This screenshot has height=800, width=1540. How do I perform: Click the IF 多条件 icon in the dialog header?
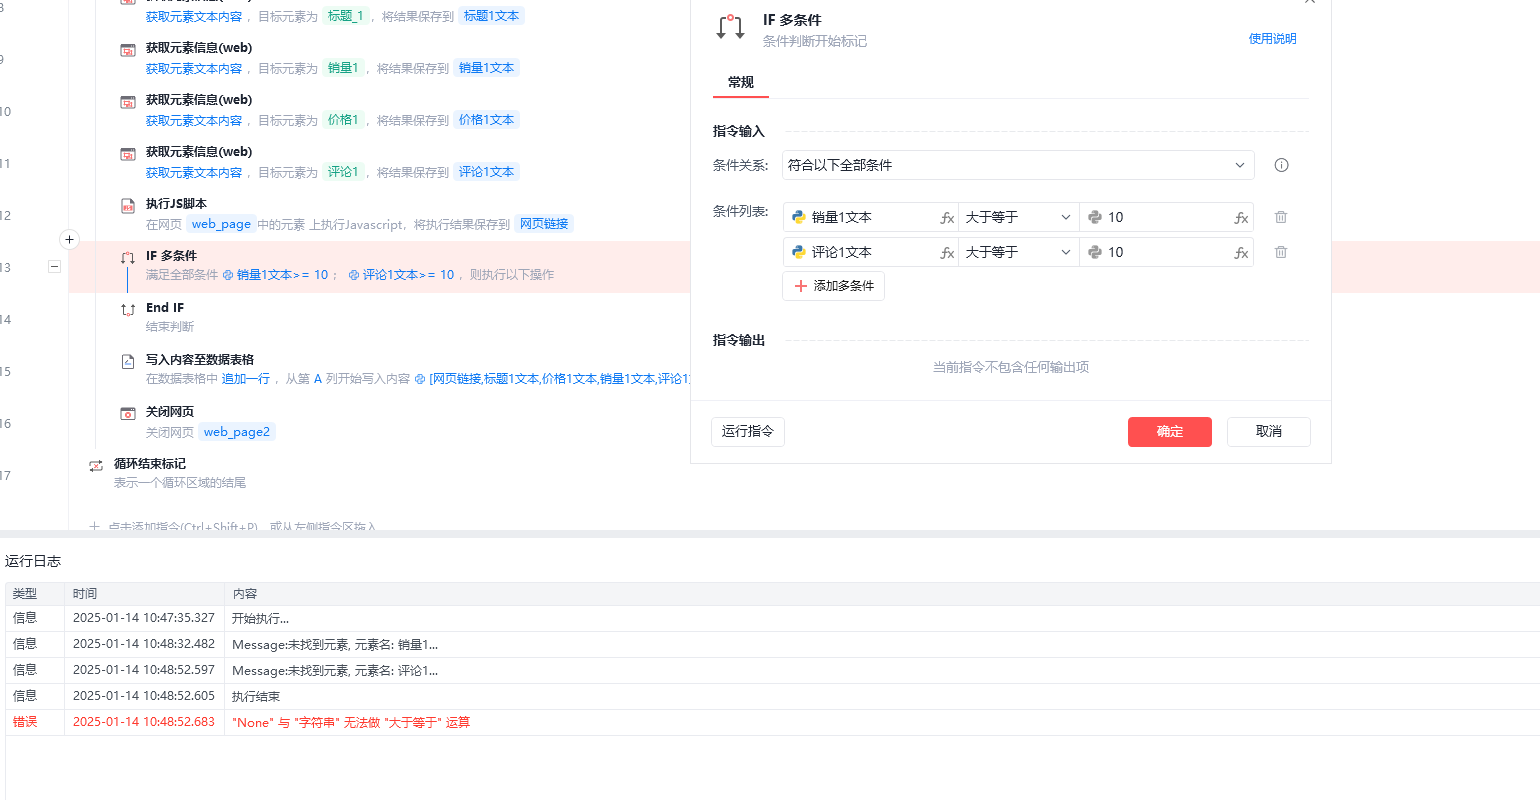731,28
